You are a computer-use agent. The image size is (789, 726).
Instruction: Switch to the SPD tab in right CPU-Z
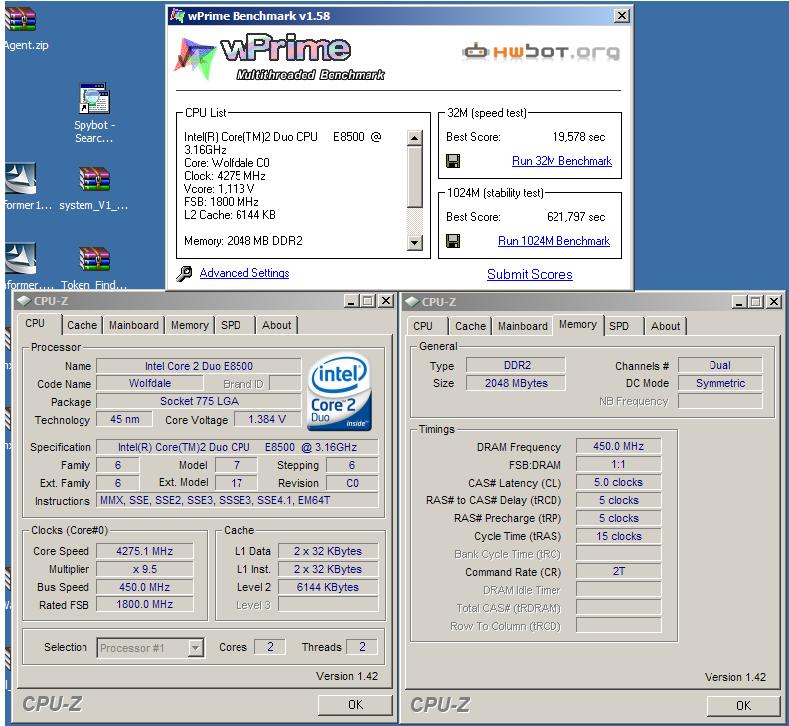619,326
